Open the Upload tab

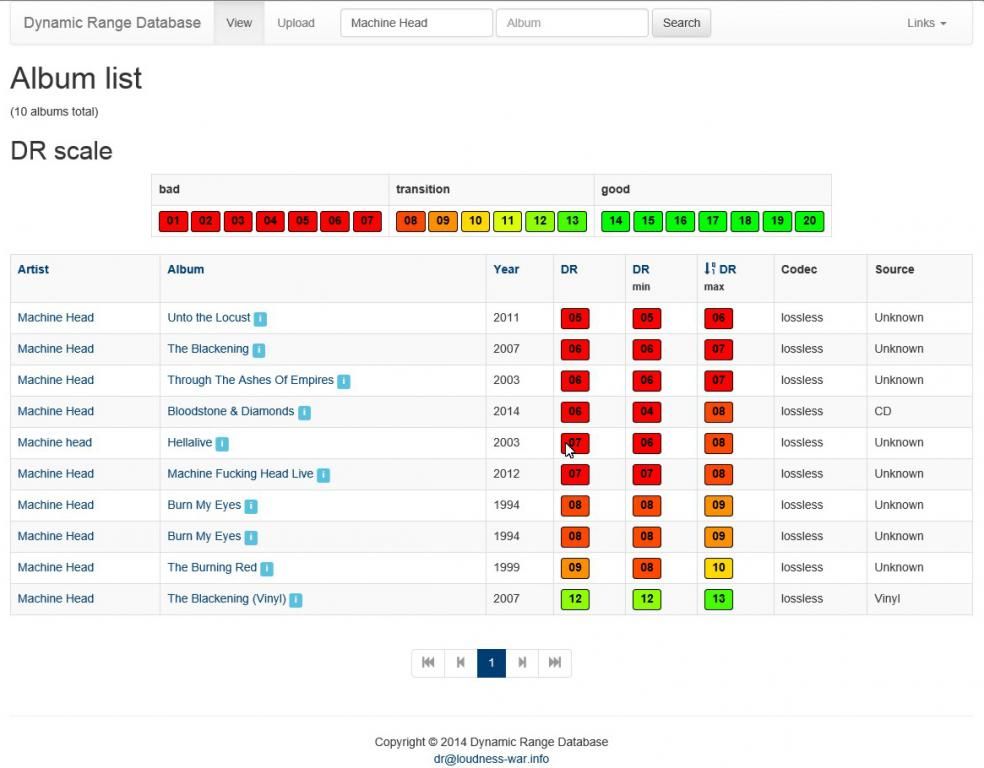click(296, 23)
